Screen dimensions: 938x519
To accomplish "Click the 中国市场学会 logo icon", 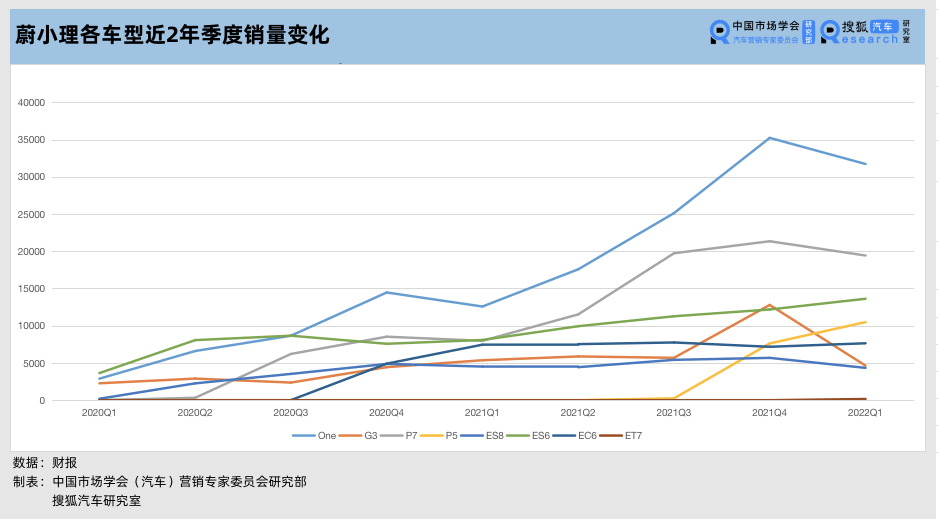I will [719, 32].
